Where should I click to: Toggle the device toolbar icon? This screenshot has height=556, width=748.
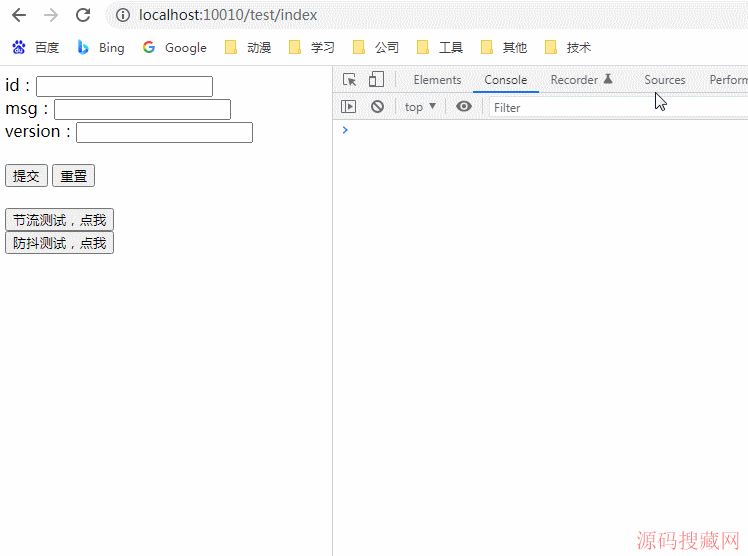pos(376,80)
